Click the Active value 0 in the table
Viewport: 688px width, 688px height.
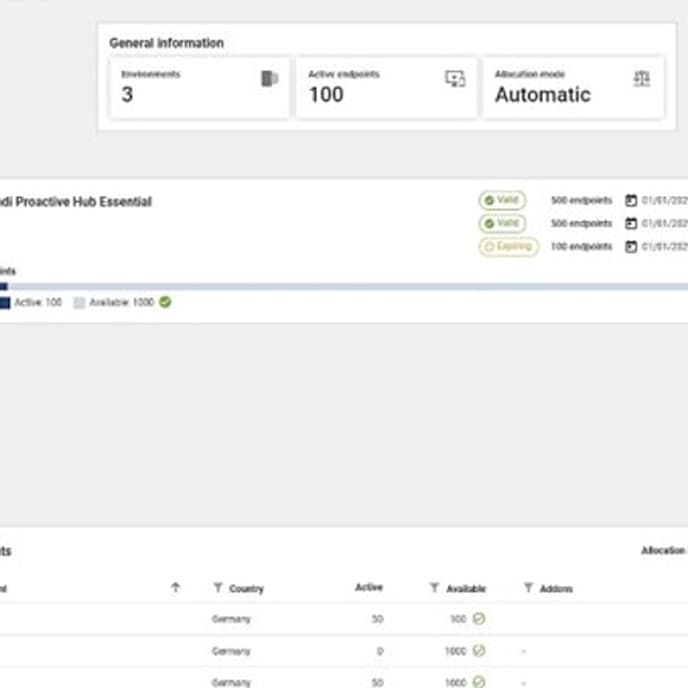(x=380, y=651)
